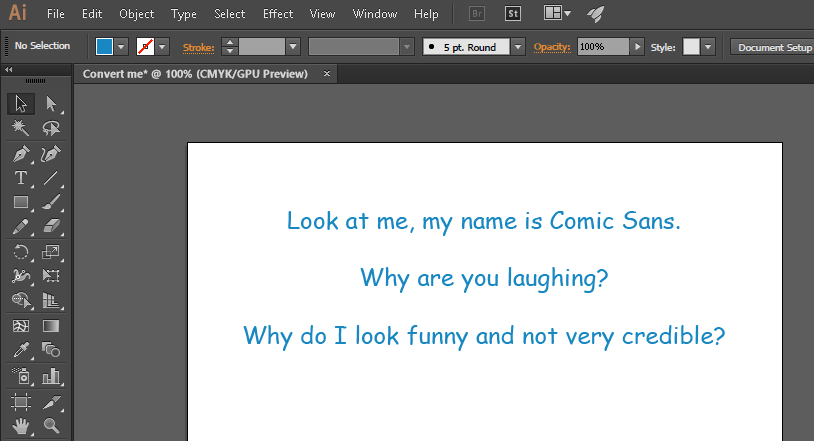Open the Stroke panel link
The width and height of the screenshot is (814, 441).
click(x=198, y=48)
